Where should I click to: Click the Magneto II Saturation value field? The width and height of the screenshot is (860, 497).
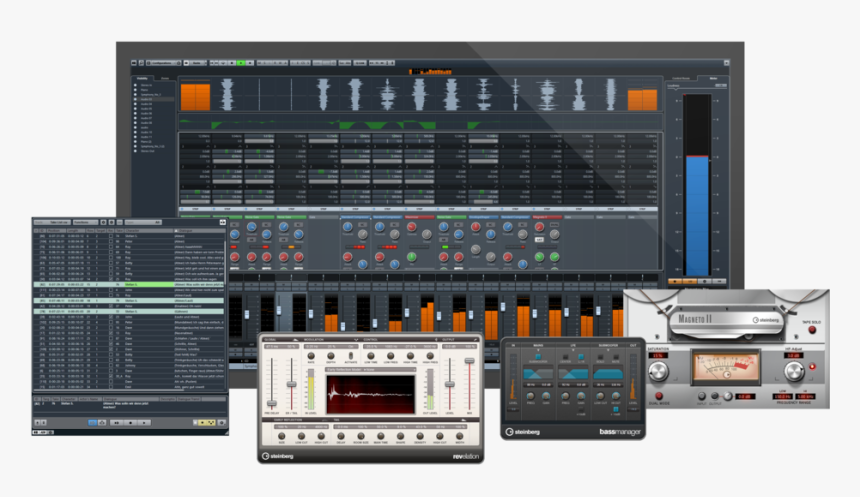[658, 355]
